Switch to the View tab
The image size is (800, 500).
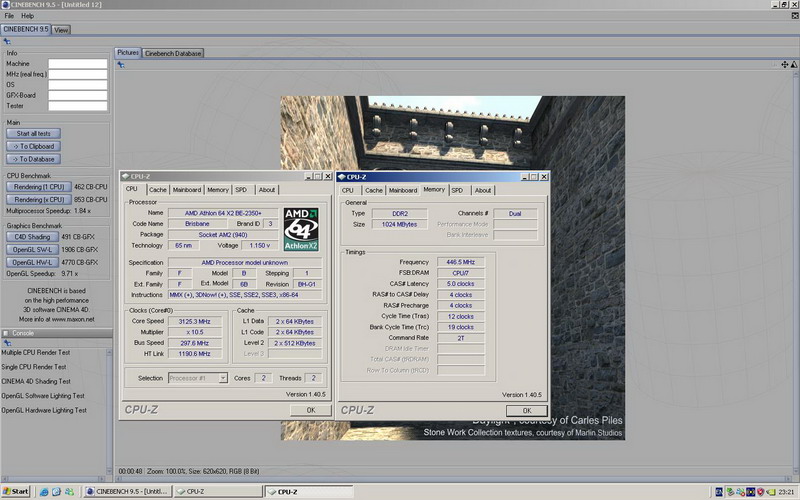point(61,30)
